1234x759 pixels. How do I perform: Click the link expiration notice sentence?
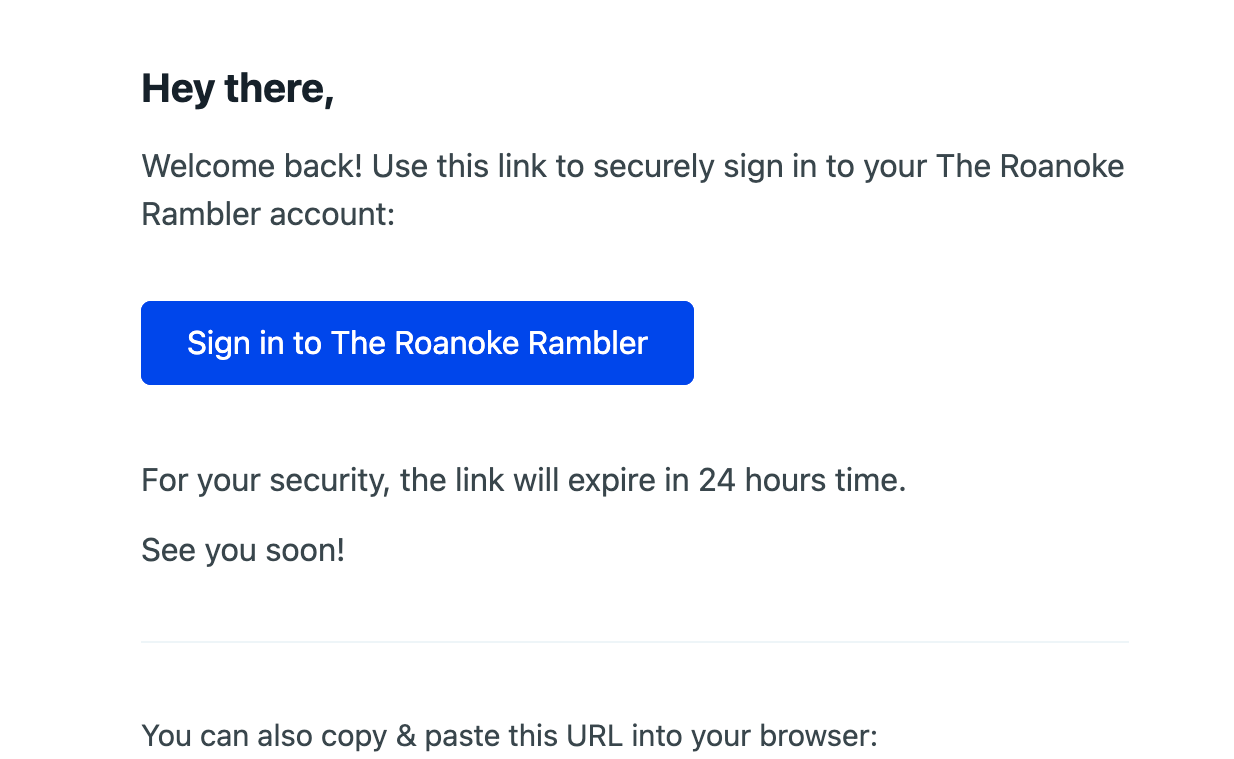click(524, 481)
